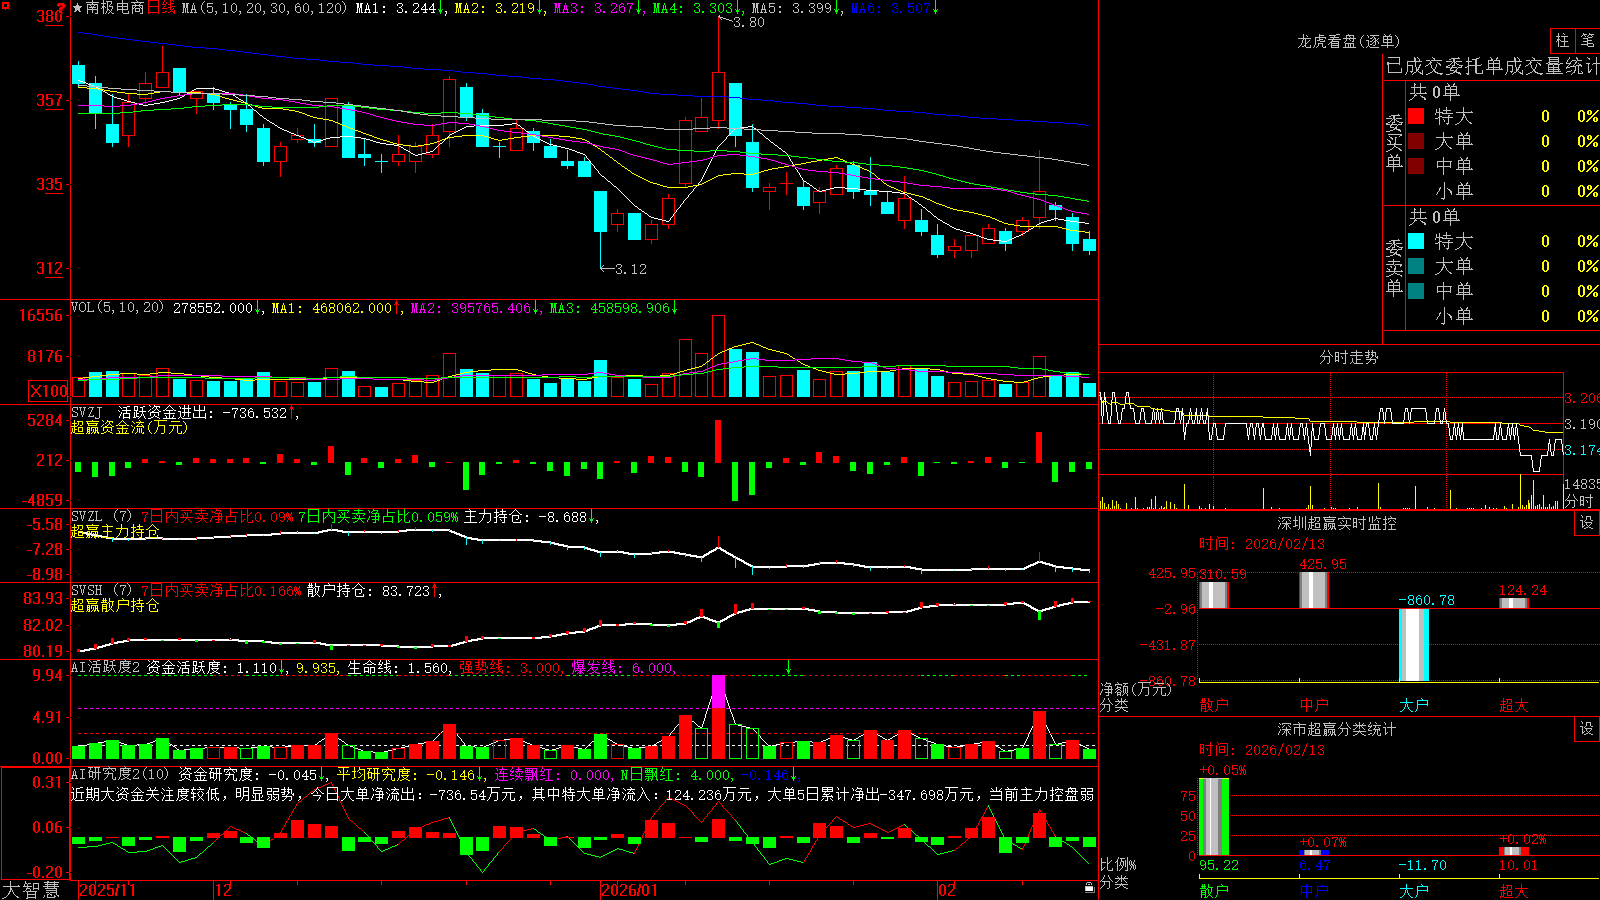Switch to 笔 display mode
Image resolution: width=1600 pixels, height=900 pixels.
pyautogui.click(x=1587, y=40)
